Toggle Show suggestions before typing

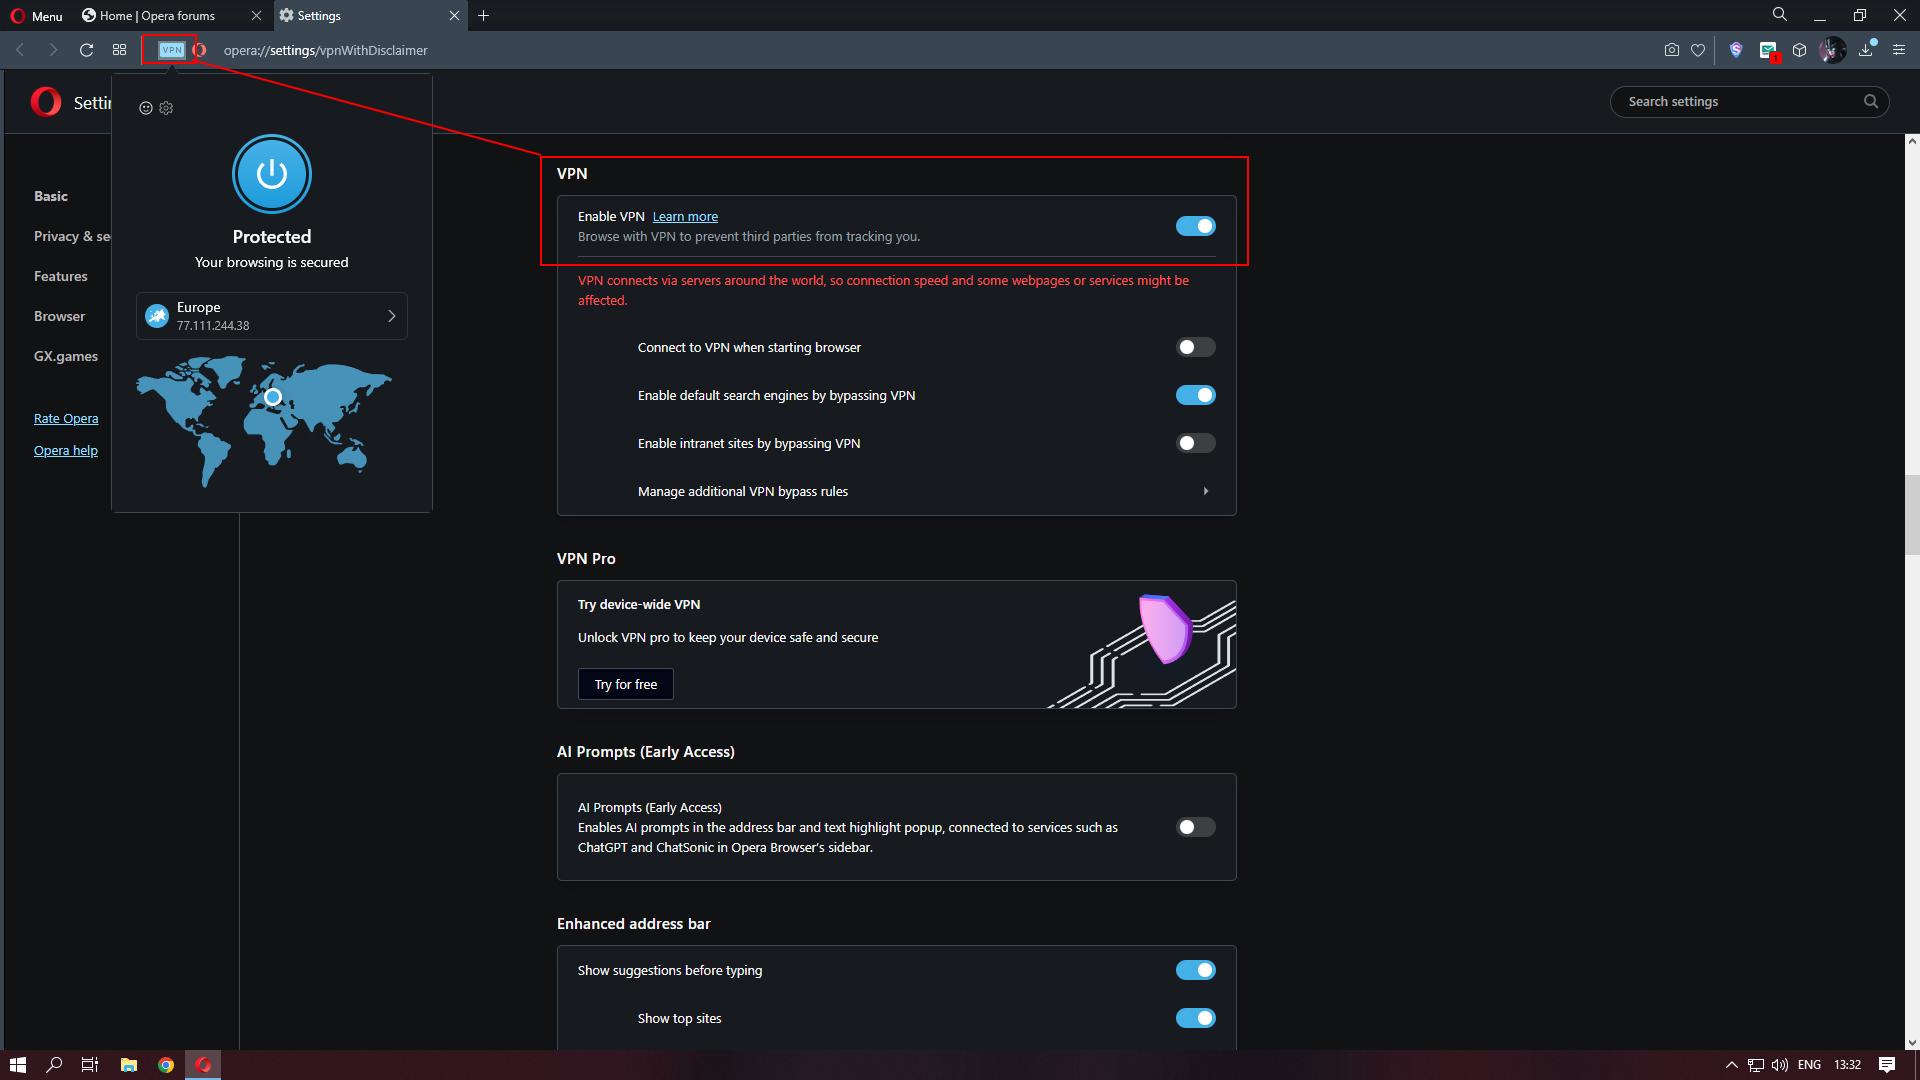pos(1196,970)
